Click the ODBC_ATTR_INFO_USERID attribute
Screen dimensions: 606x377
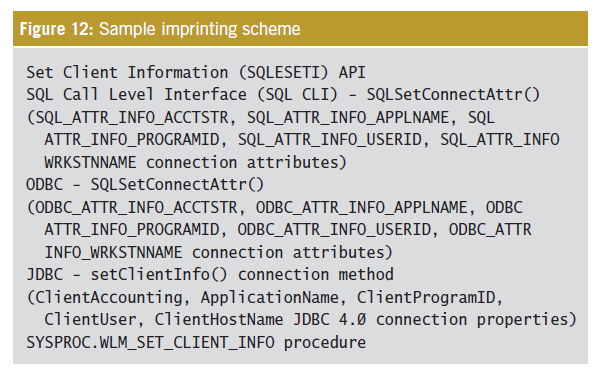pos(334,230)
